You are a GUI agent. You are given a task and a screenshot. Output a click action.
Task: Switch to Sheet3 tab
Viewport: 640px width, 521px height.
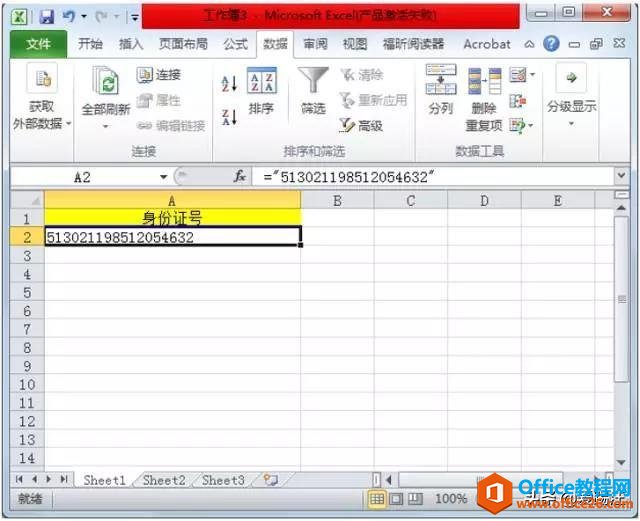click(x=223, y=480)
